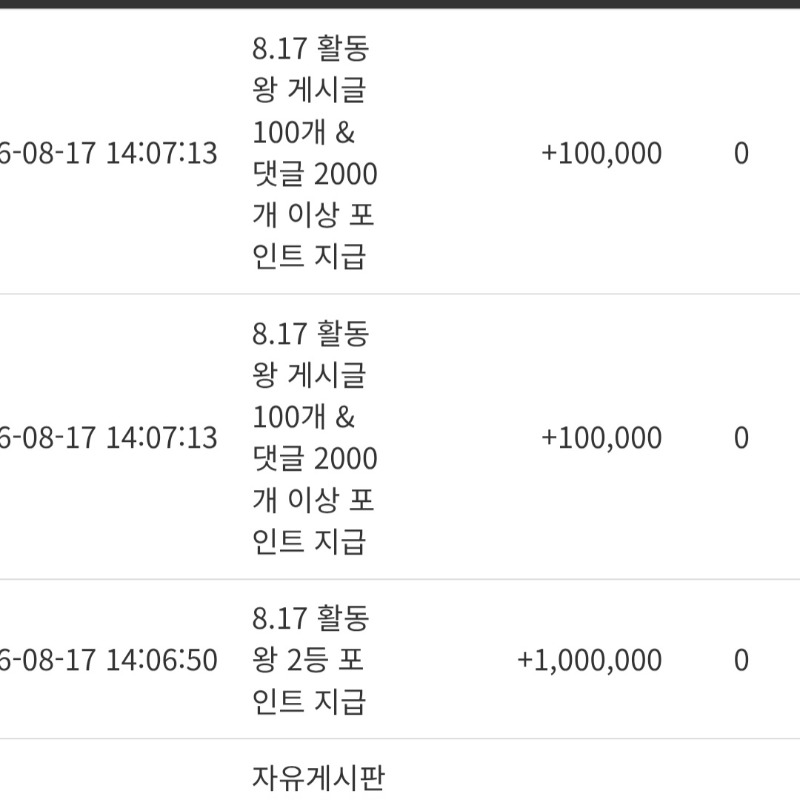
Task: Click the 자유게시판 entry text
Action: [x=319, y=778]
